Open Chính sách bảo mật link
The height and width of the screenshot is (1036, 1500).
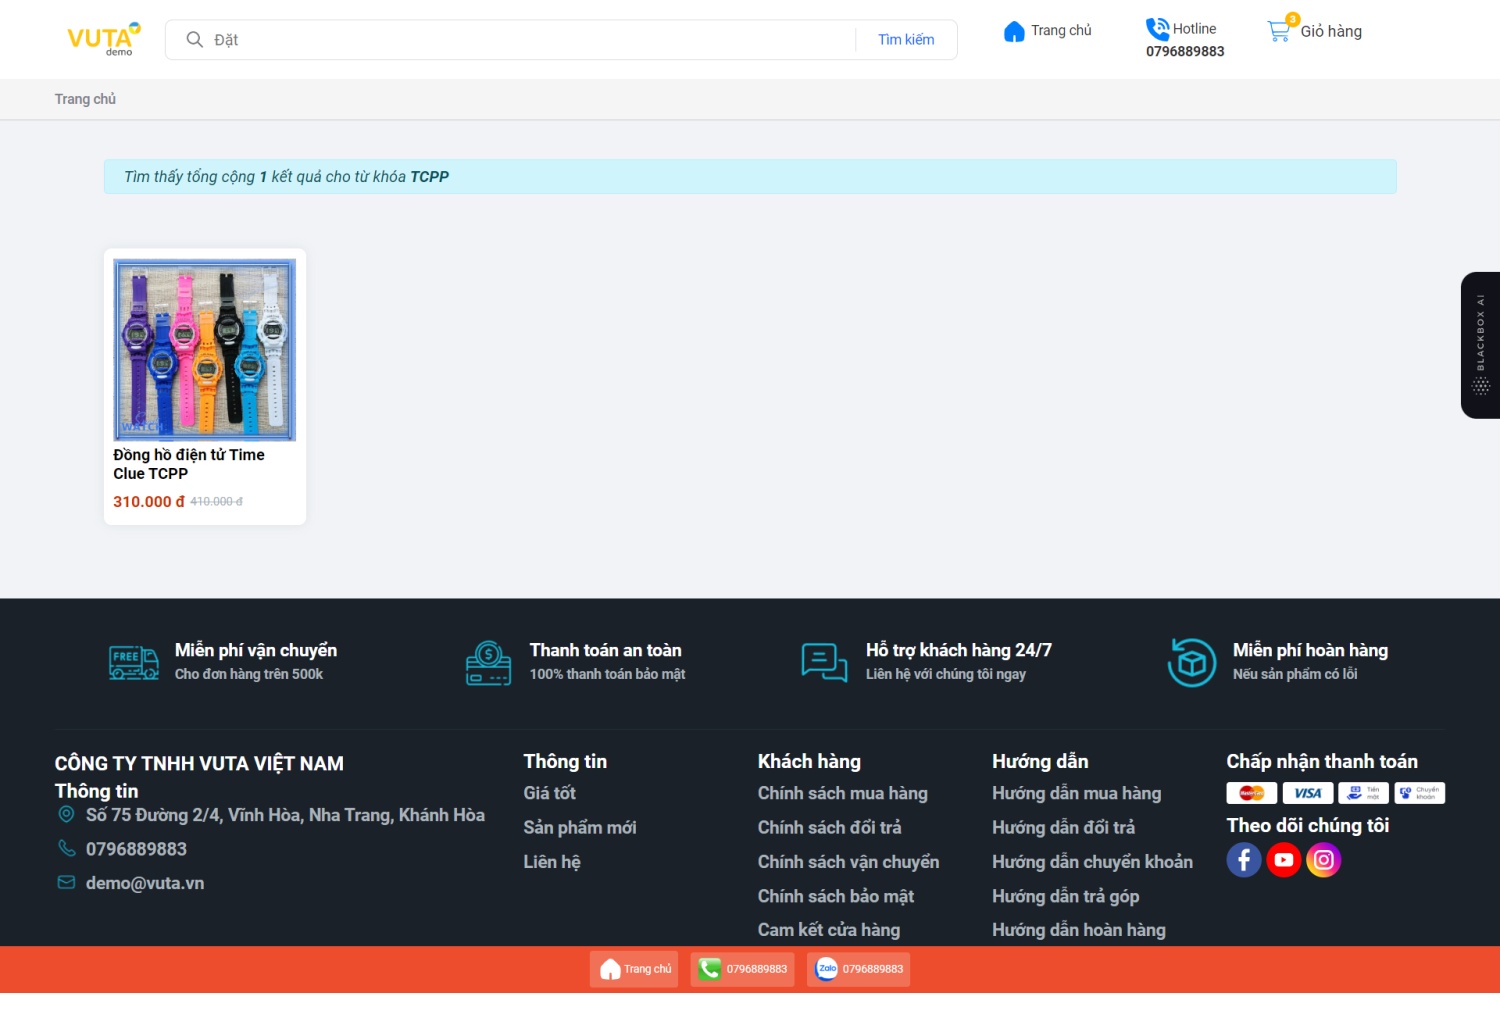point(836,896)
